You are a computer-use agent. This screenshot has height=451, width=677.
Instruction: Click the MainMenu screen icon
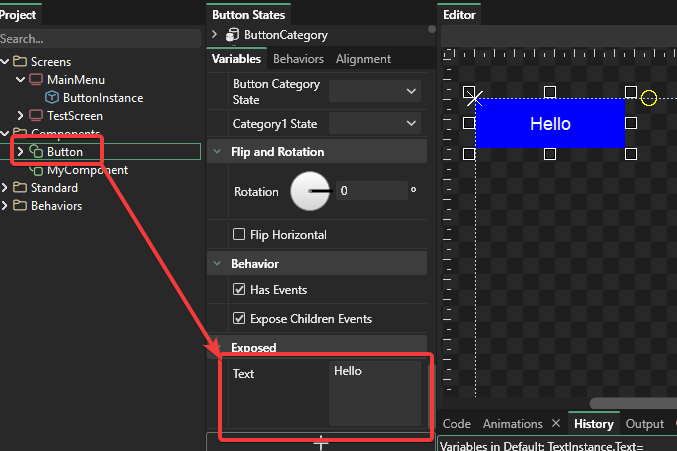36,80
